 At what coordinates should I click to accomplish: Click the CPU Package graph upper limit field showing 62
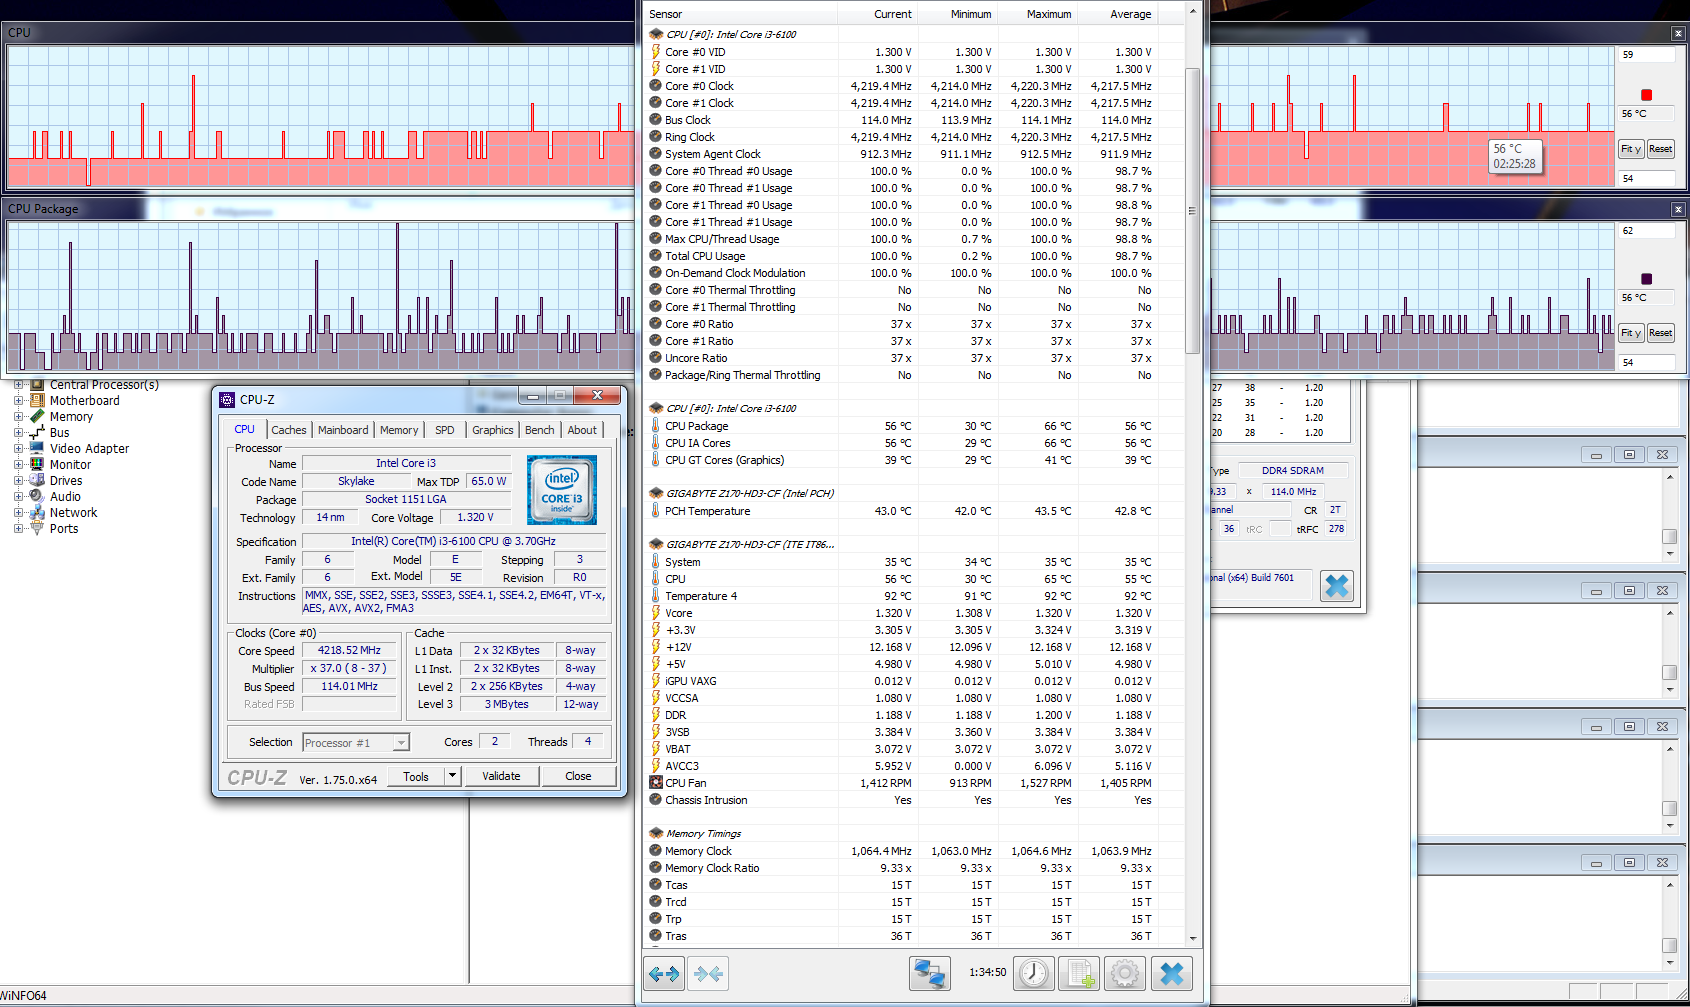click(1647, 231)
